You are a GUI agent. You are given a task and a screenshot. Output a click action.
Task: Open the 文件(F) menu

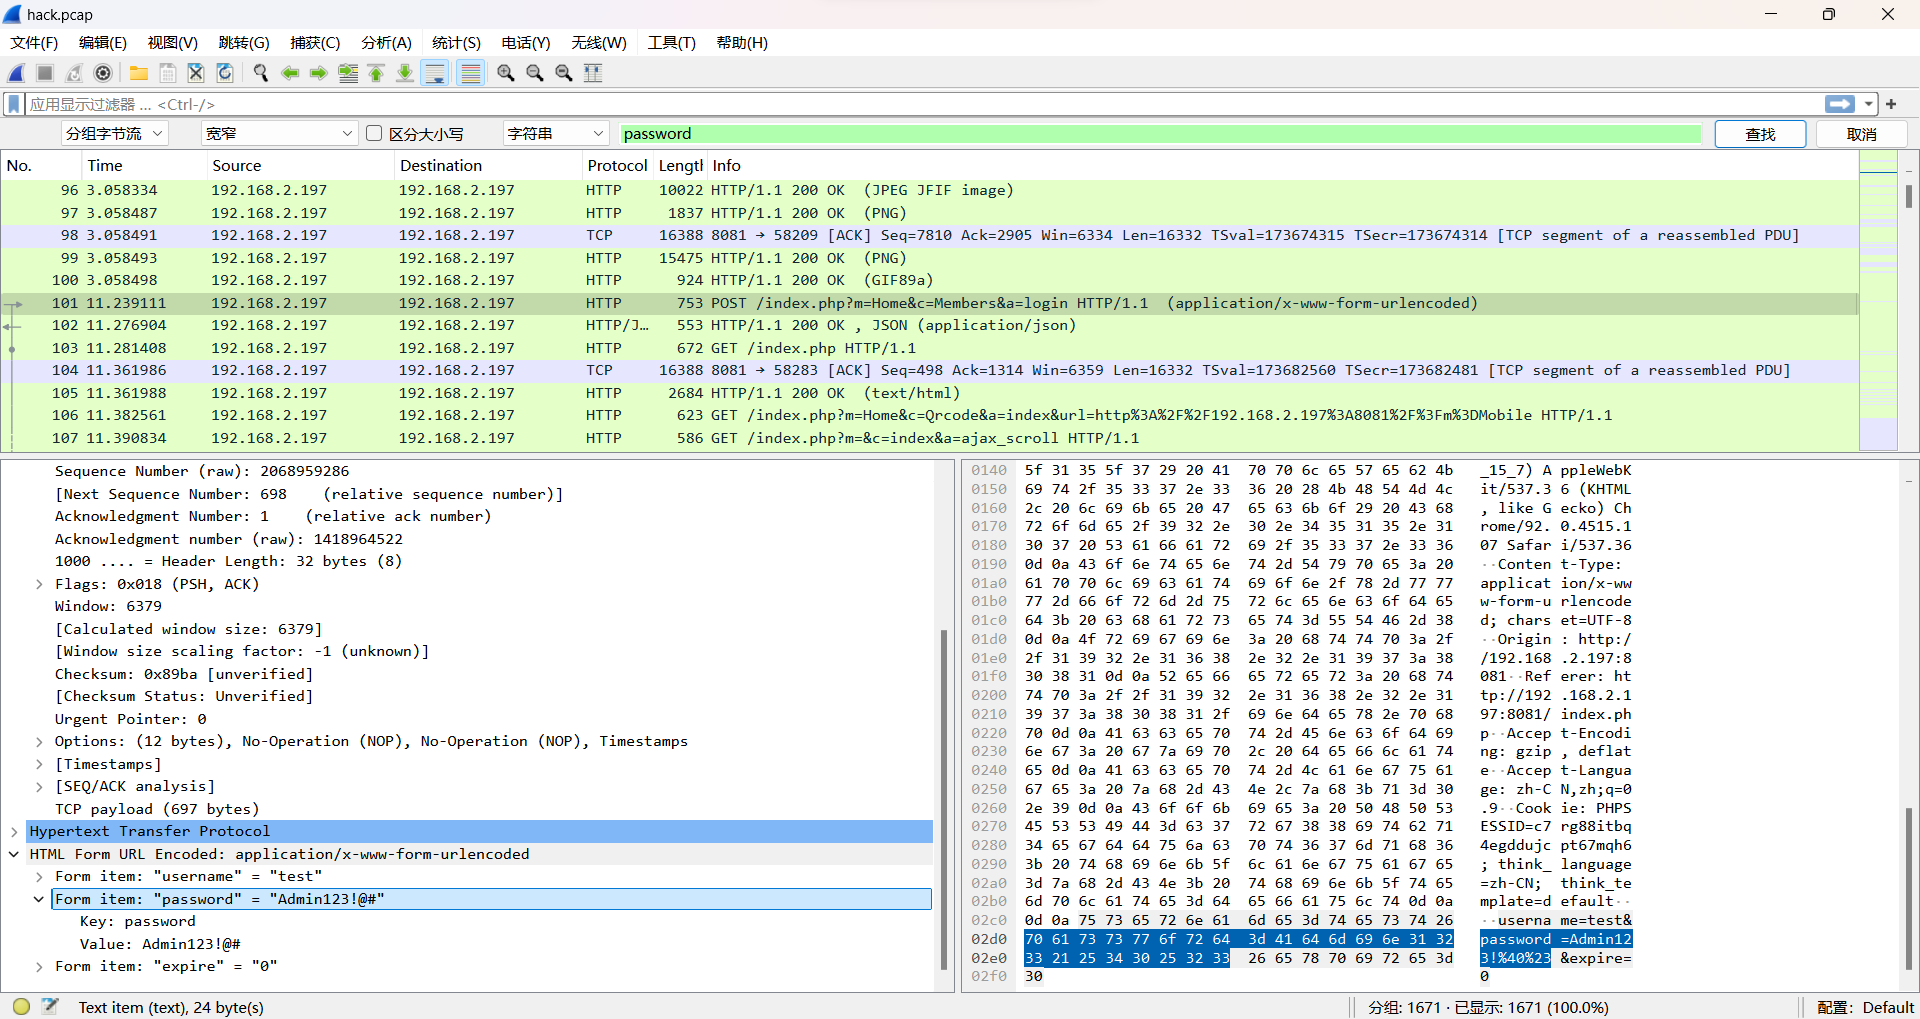[34, 43]
